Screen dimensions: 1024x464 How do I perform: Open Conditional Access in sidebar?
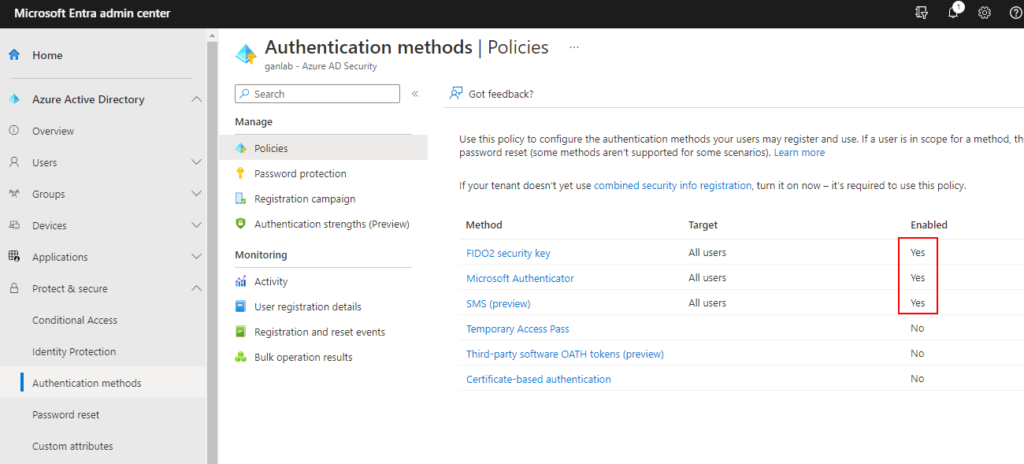point(75,320)
